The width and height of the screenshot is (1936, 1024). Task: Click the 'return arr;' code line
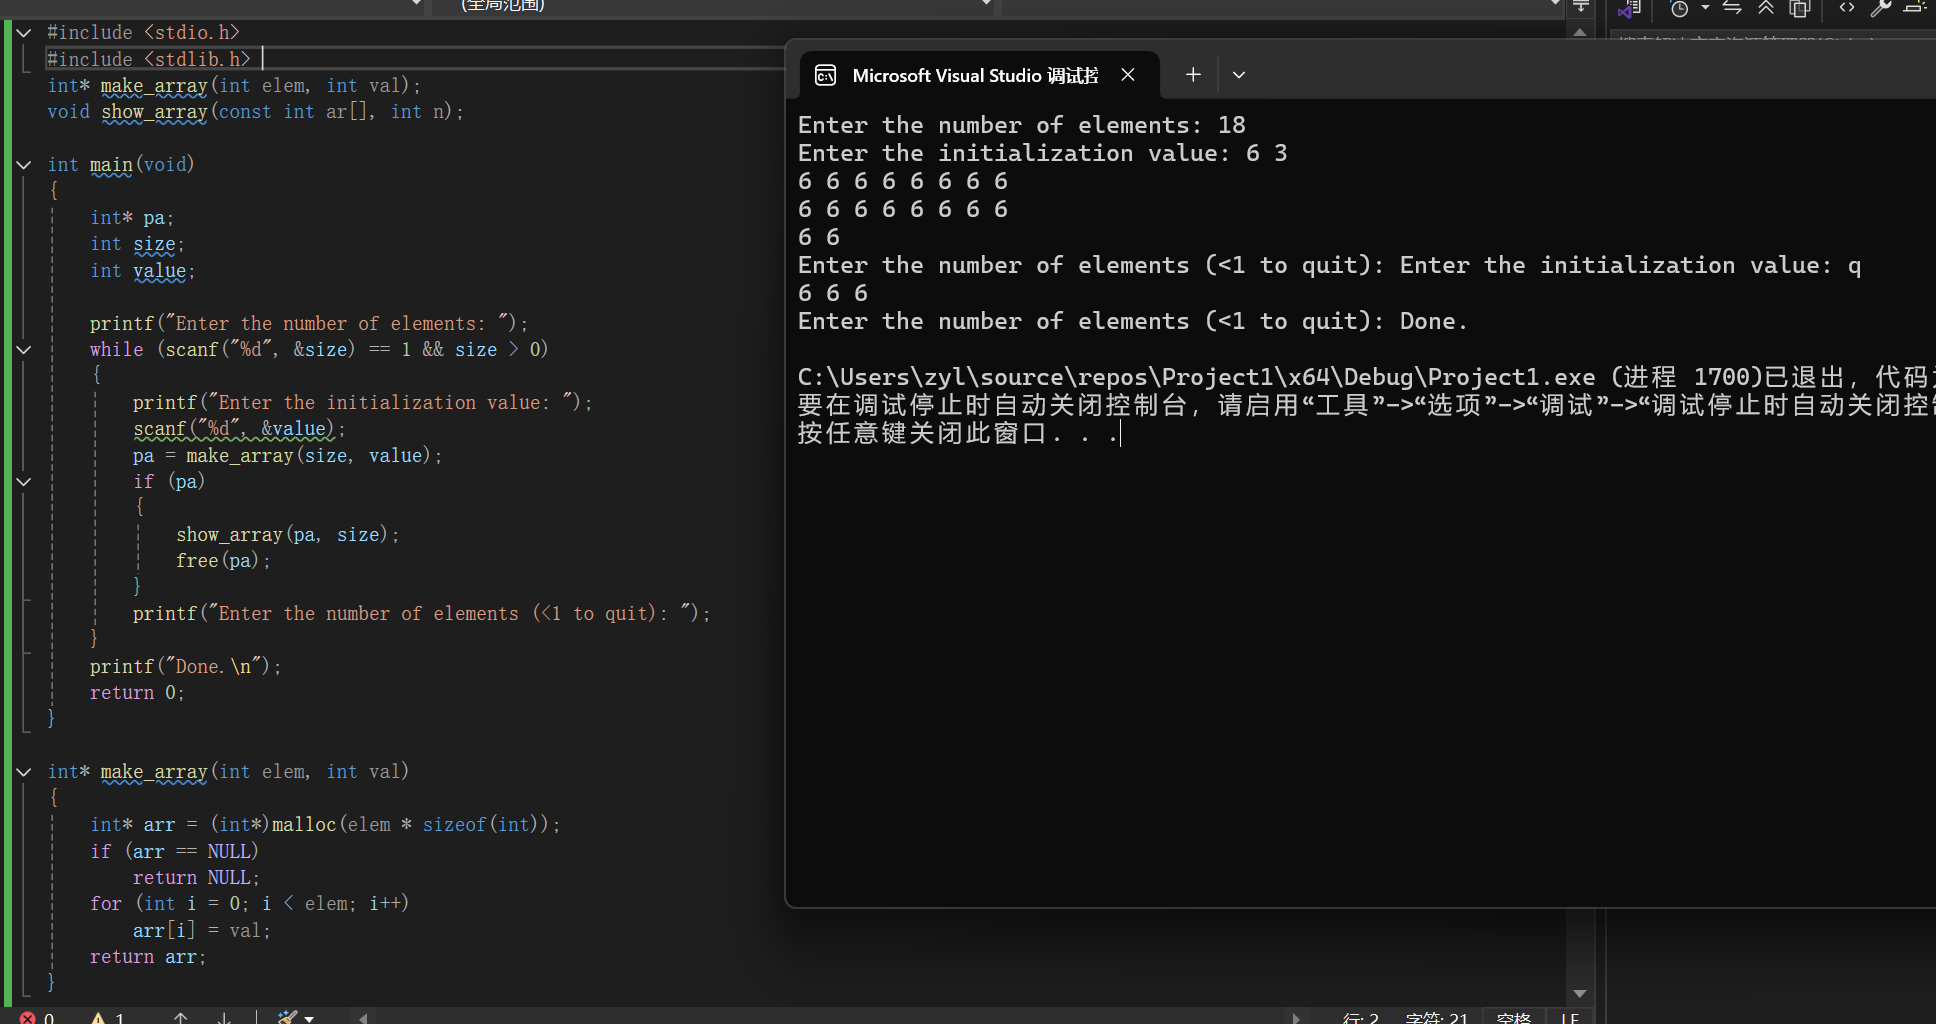148,957
